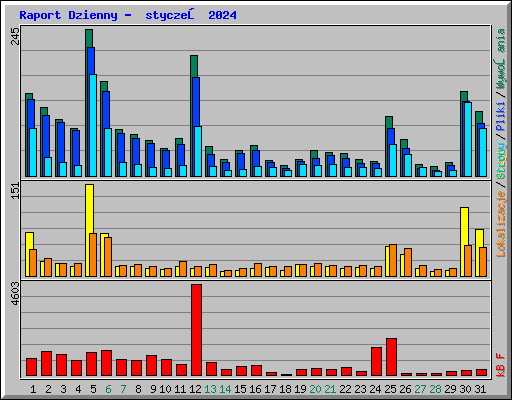Image resolution: width=512 pixels, height=400 pixels.
Task: Click day label 1 on x-axis
Action: tap(33, 389)
